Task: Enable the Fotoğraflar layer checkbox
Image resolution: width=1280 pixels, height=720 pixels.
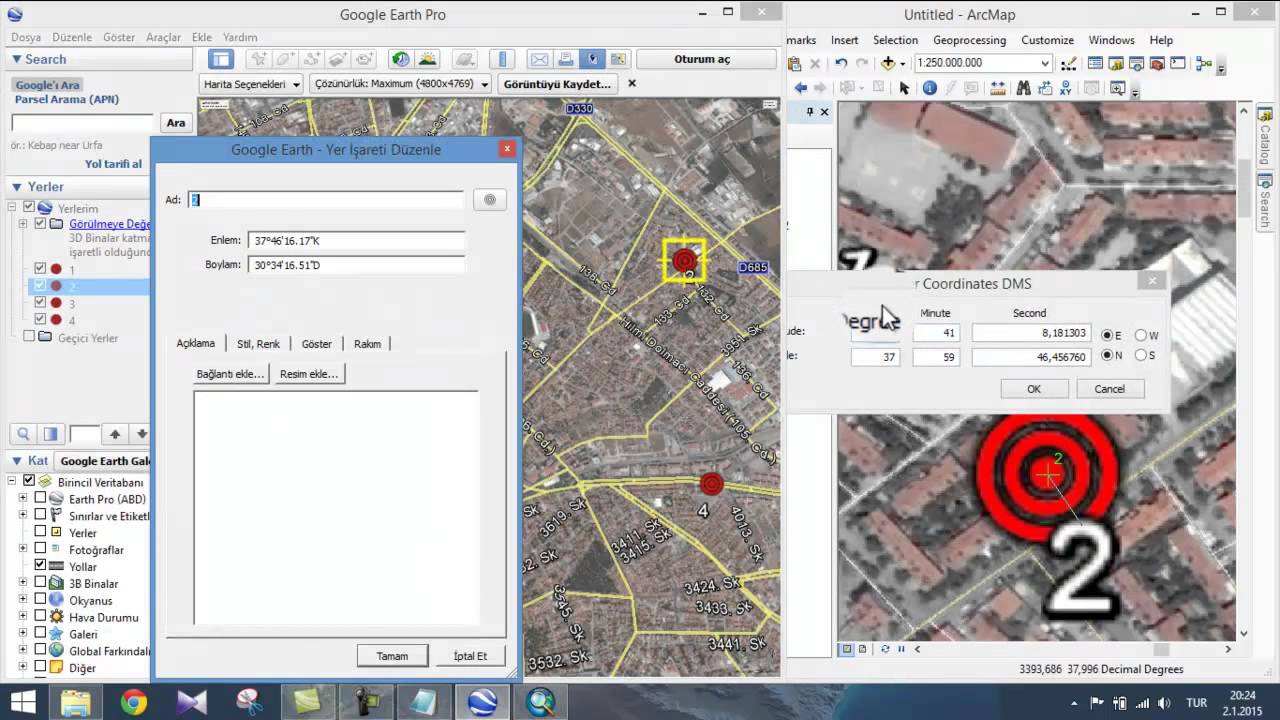Action: tap(40, 549)
